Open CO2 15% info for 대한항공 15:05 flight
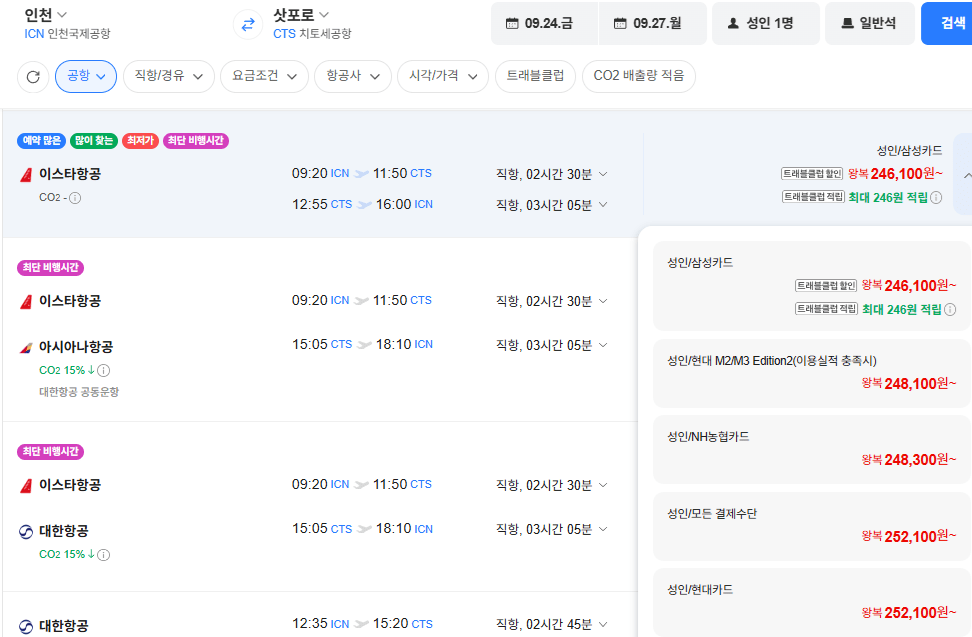The width and height of the screenshot is (972, 637). click(104, 555)
